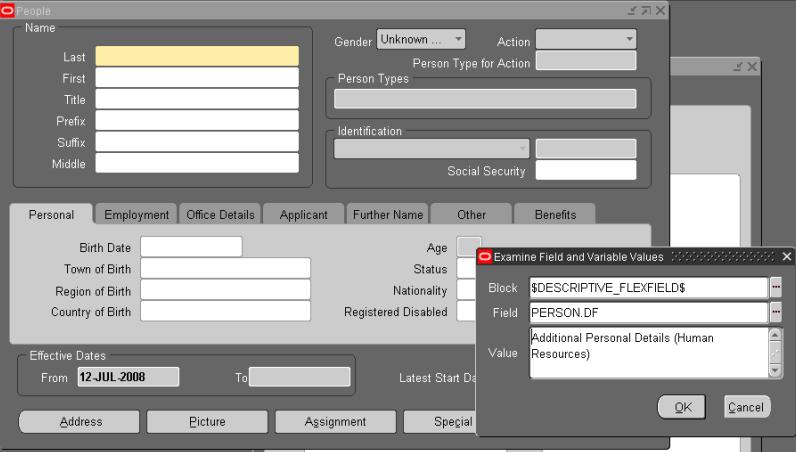This screenshot has height=452, width=796.
Task: Click the Middle name input field
Action: pyautogui.click(x=197, y=164)
